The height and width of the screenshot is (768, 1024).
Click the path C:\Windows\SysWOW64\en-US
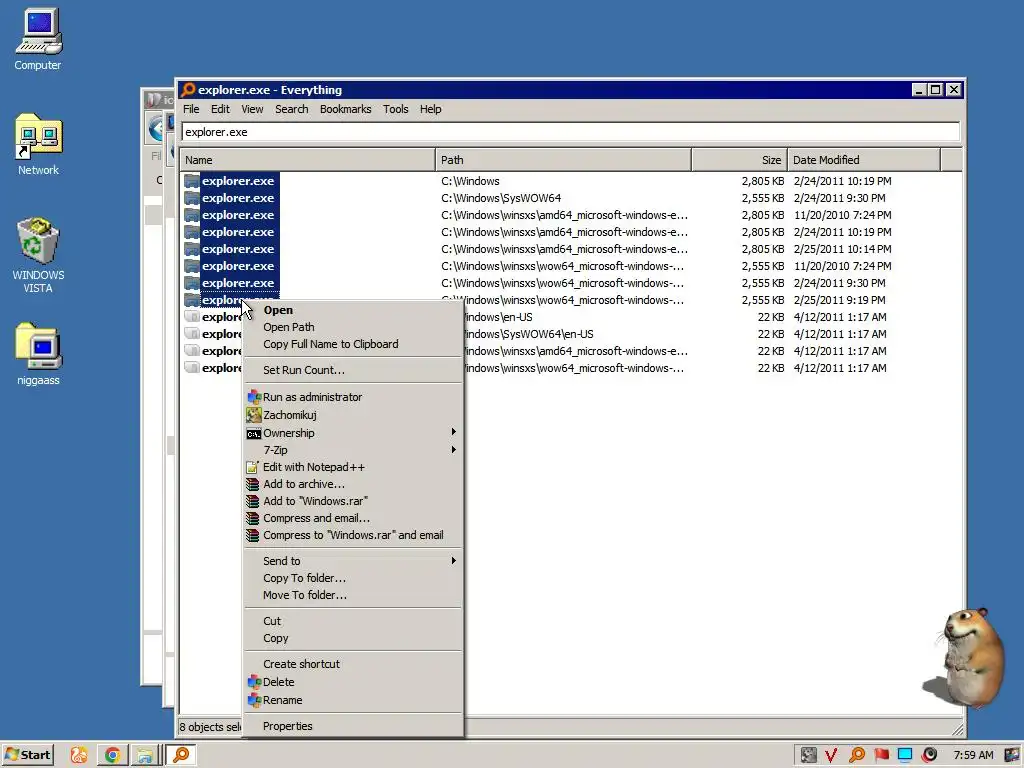click(528, 334)
